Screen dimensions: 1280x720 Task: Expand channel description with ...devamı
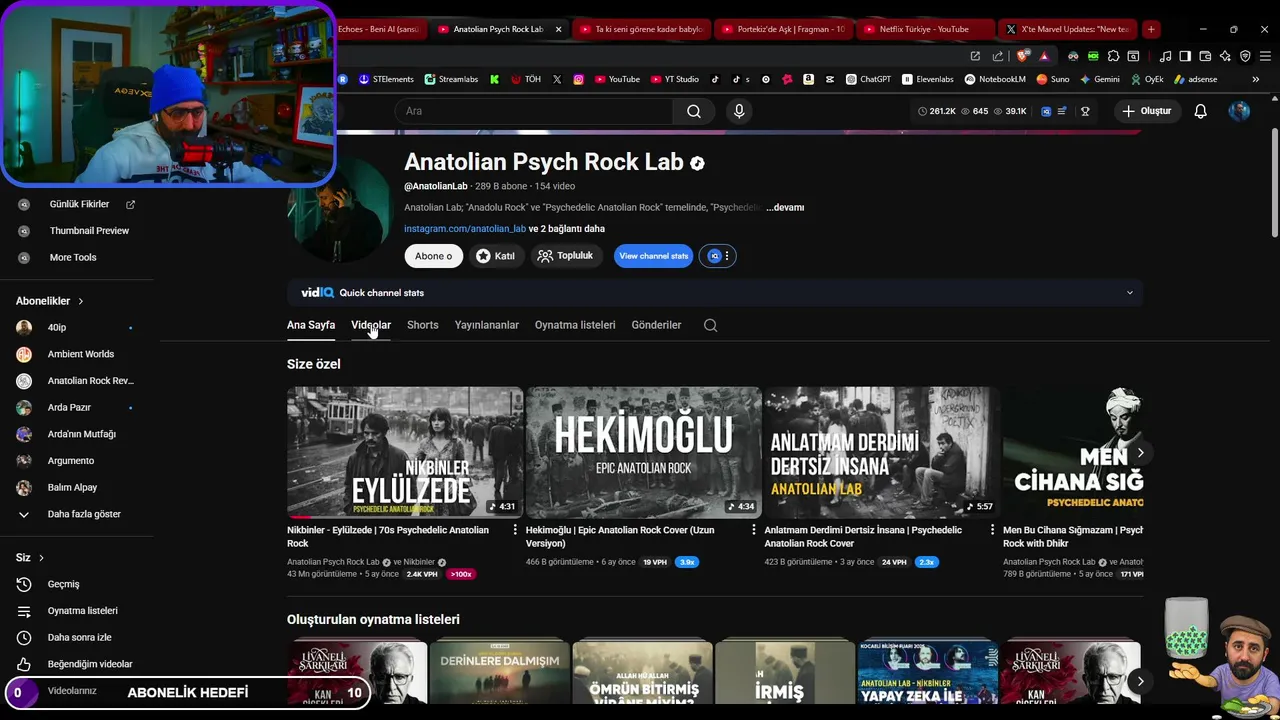pos(785,207)
